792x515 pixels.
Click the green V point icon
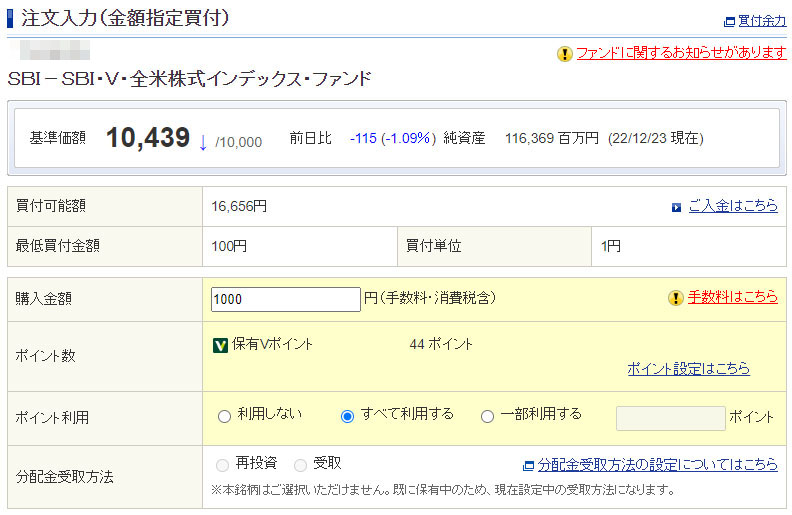[221, 345]
